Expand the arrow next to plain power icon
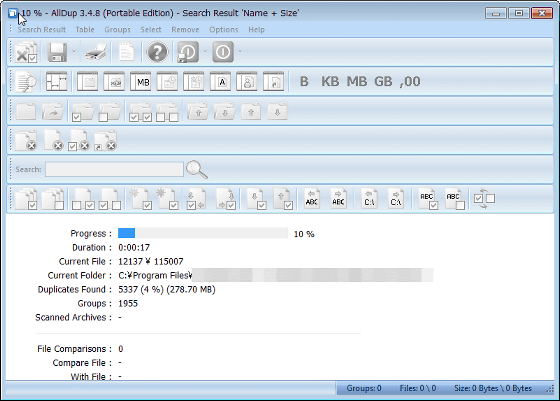Screen dimensions: 560x401 click(x=240, y=51)
